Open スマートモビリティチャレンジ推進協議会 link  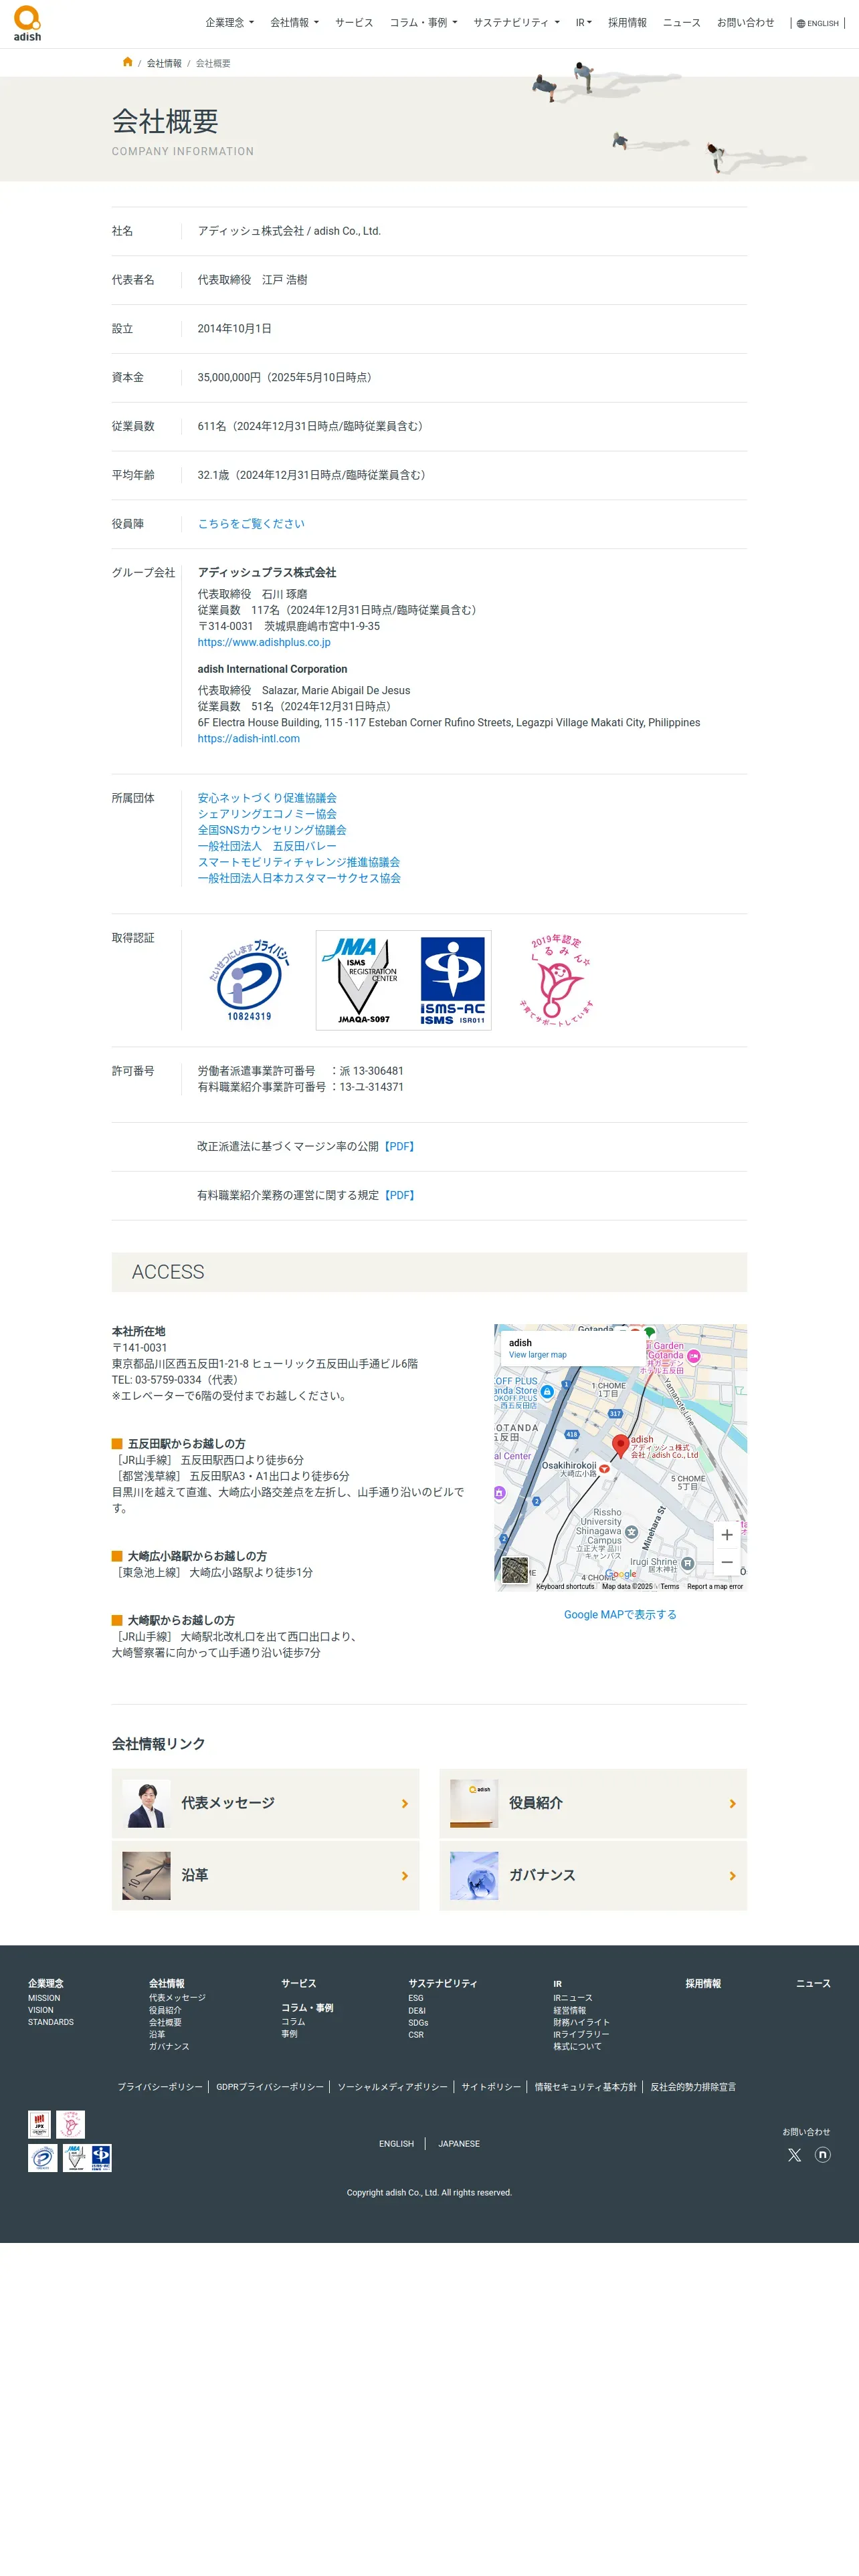tap(298, 862)
